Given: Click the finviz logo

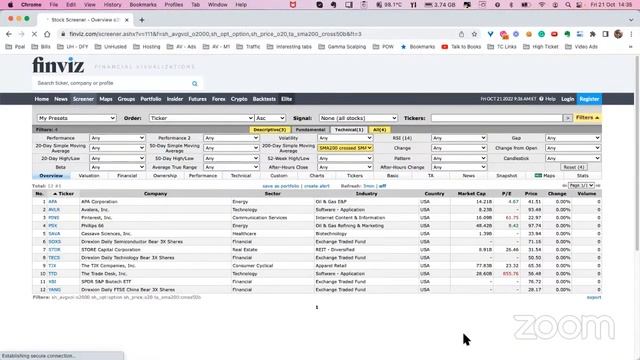Looking at the screenshot, I should [58, 65].
